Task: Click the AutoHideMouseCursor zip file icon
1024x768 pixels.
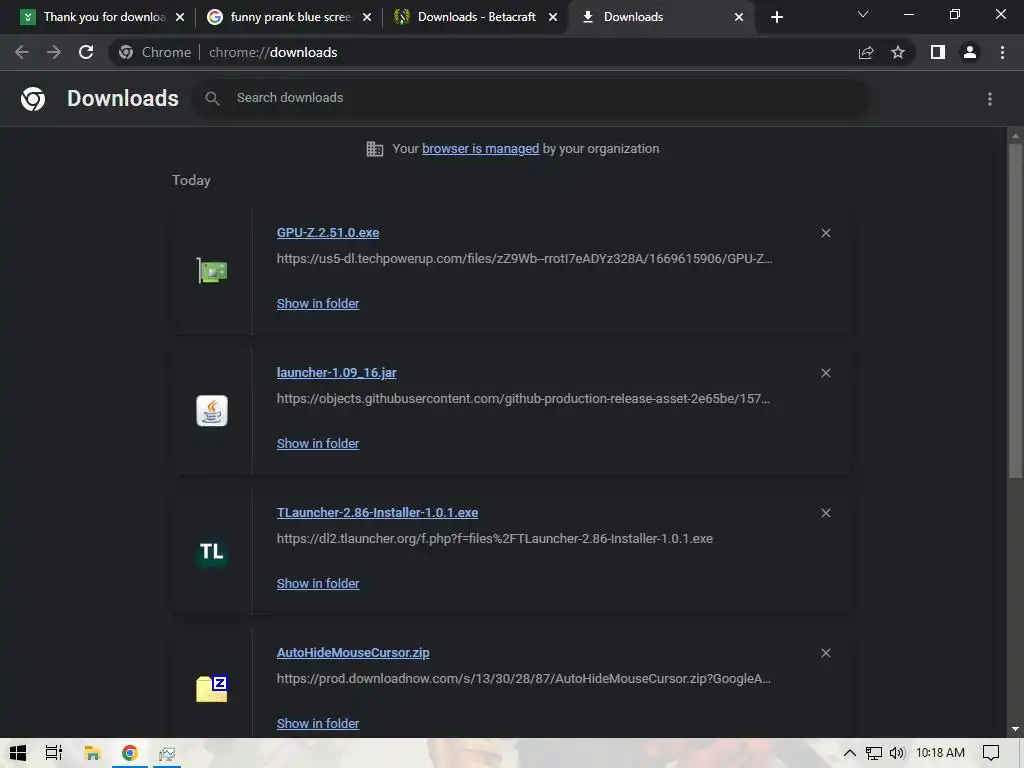Action: point(212,689)
